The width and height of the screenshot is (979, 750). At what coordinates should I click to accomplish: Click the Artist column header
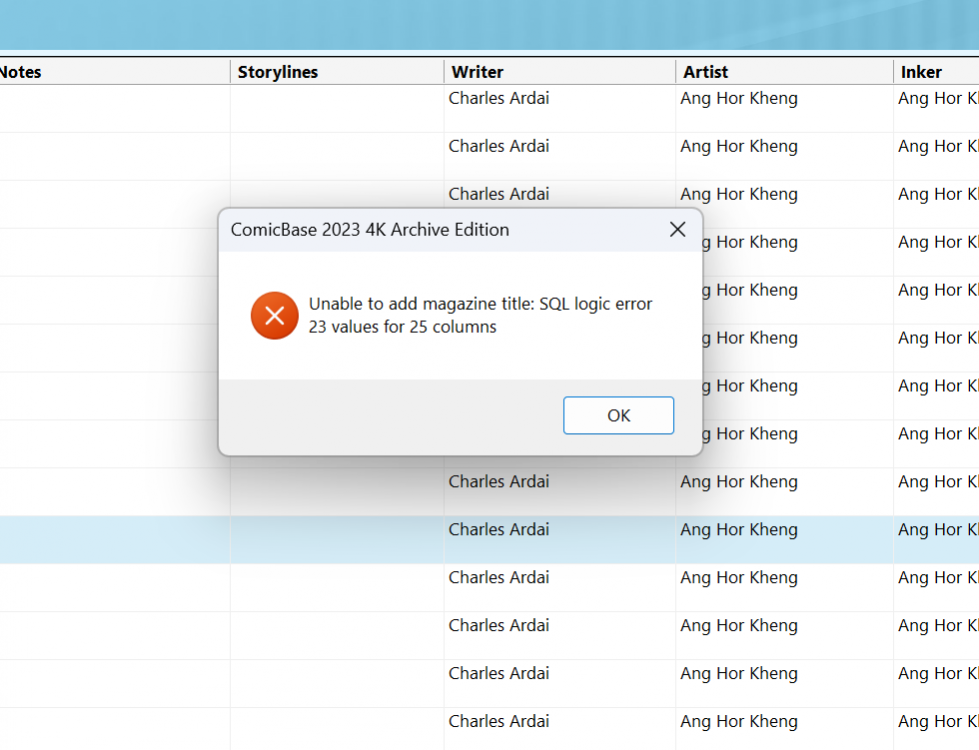(705, 72)
